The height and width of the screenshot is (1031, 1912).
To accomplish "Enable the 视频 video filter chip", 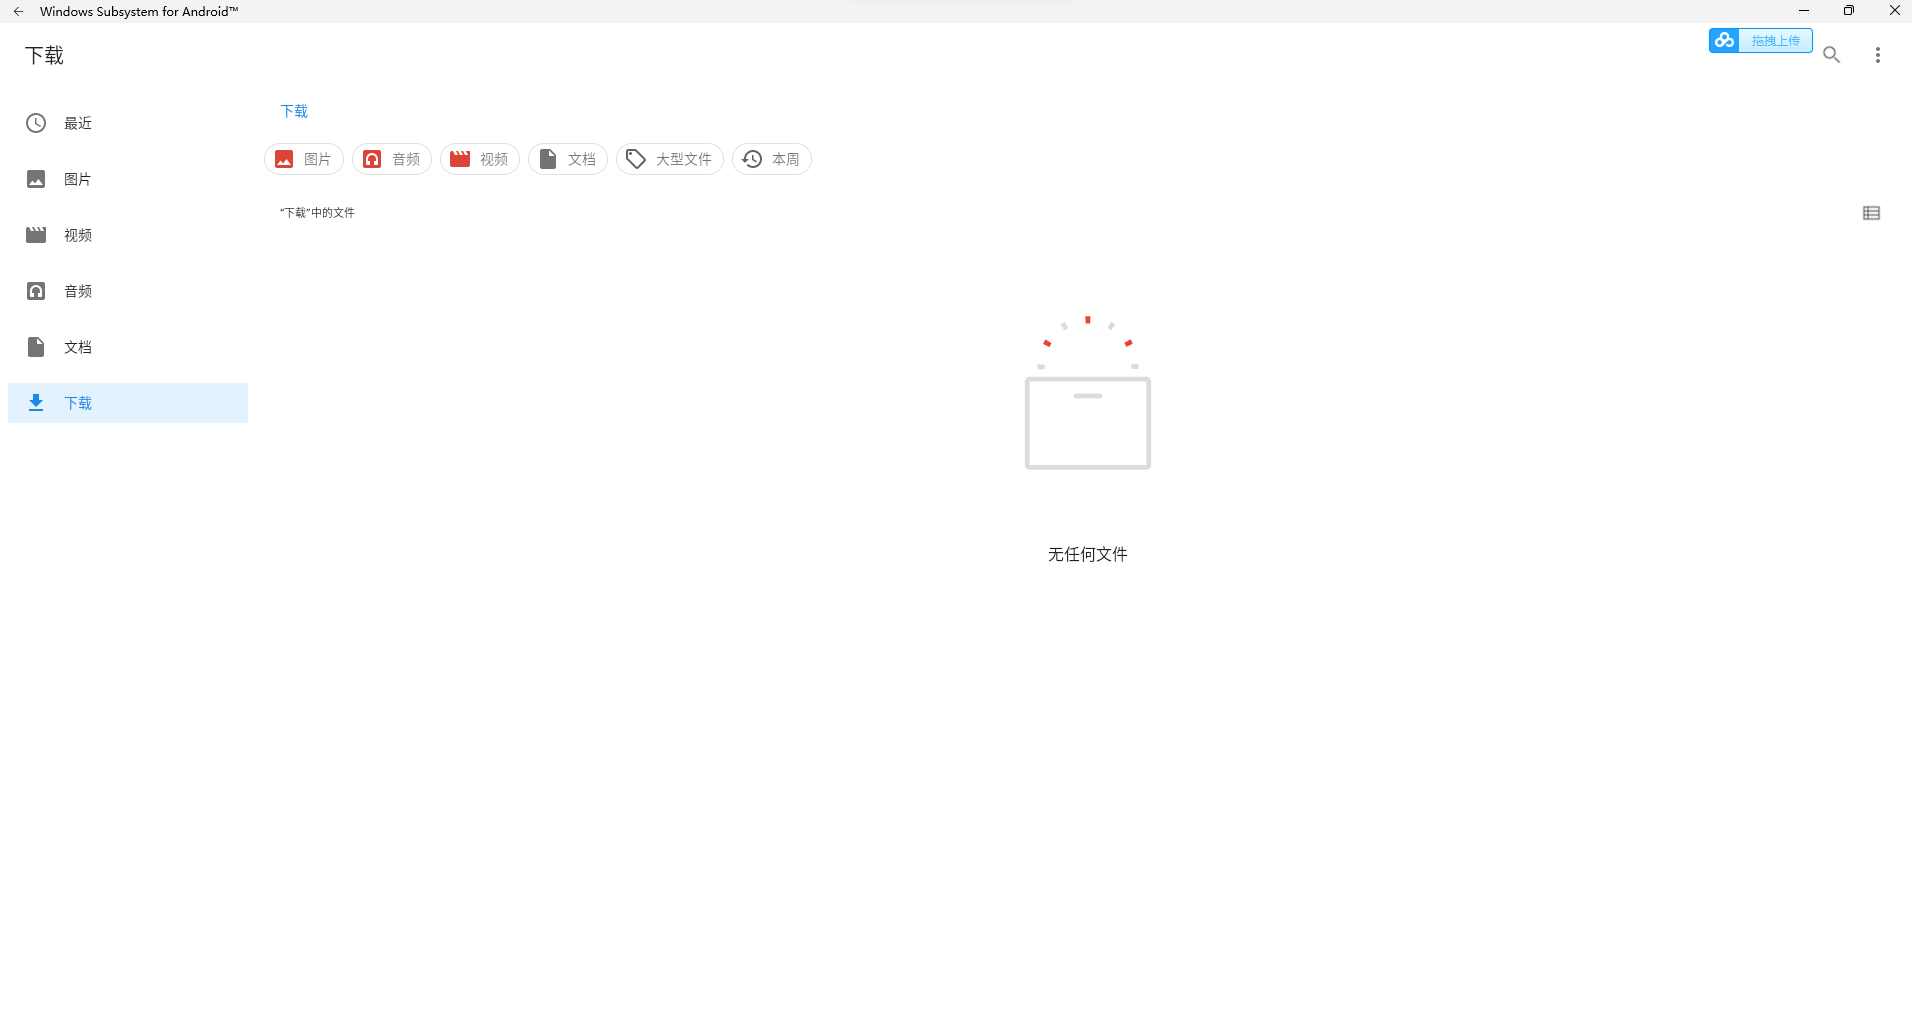I will click(x=480, y=159).
